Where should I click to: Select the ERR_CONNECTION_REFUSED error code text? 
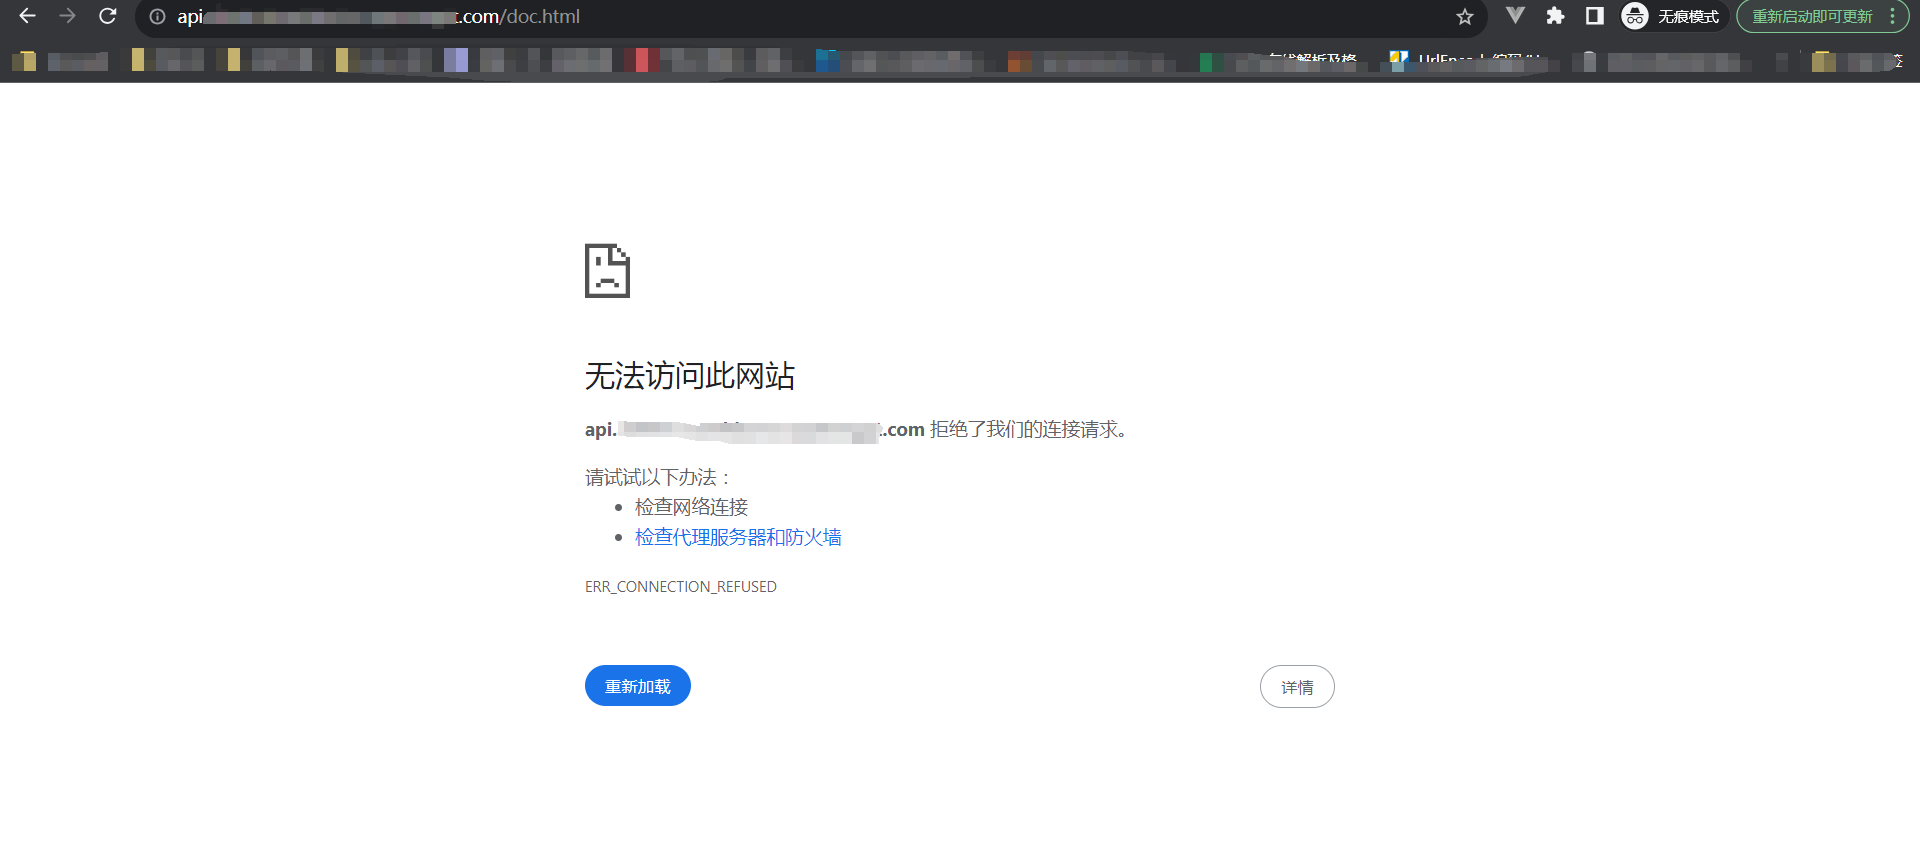[681, 587]
